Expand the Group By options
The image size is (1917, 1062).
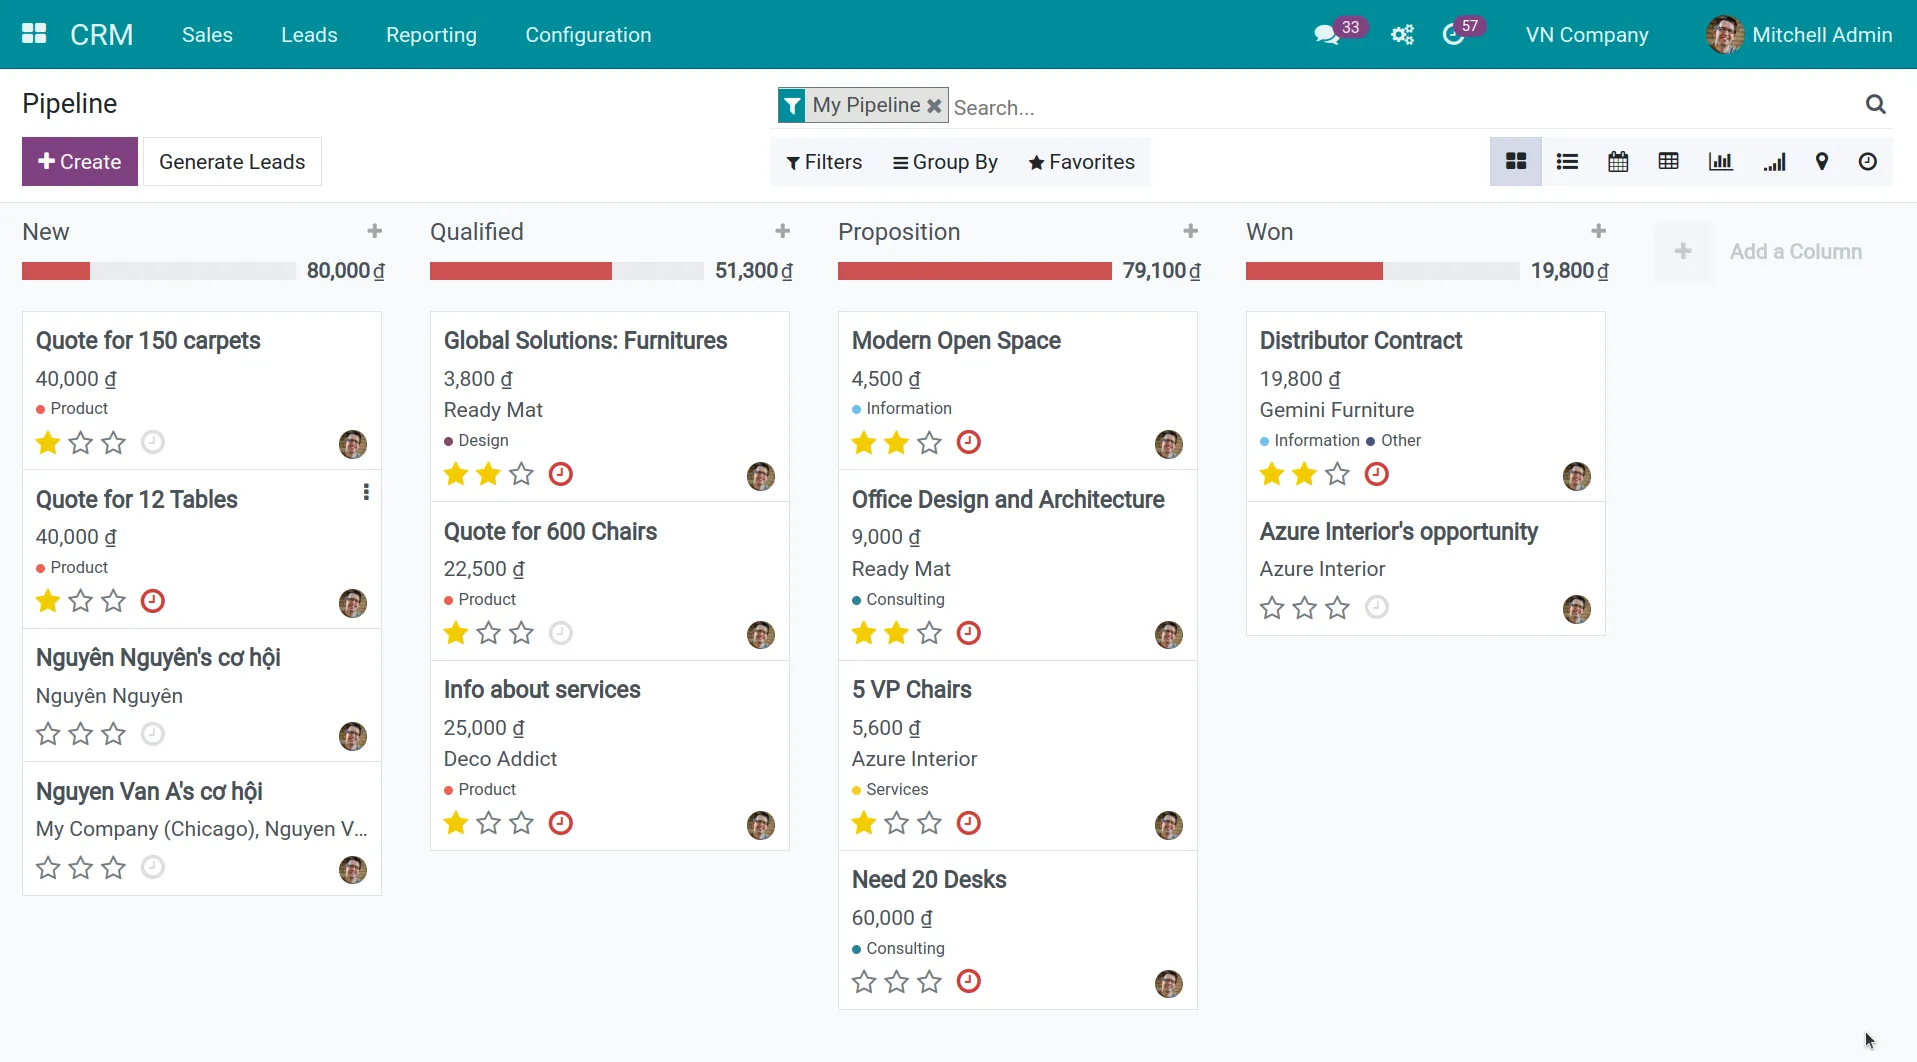(x=944, y=161)
